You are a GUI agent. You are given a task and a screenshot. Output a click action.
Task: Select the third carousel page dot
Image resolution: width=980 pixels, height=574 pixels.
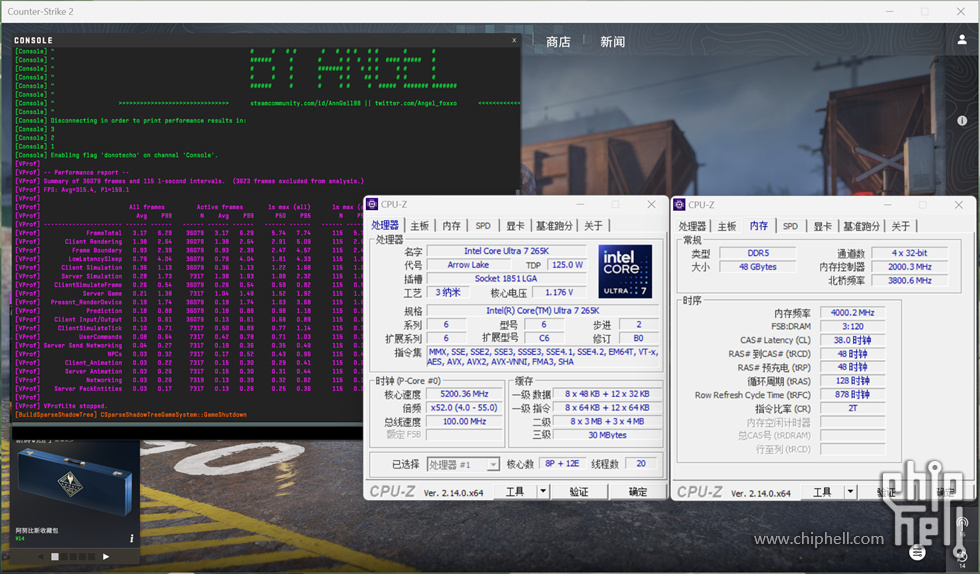point(72,556)
